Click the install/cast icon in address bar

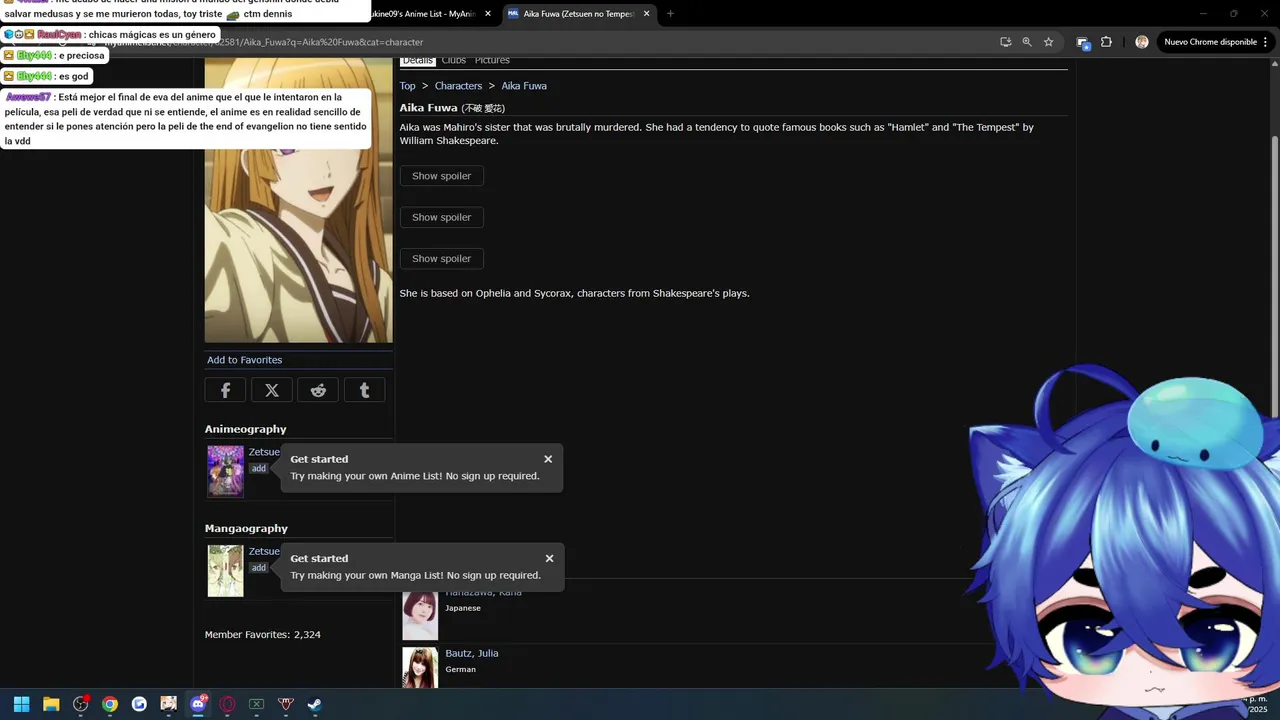[1005, 42]
